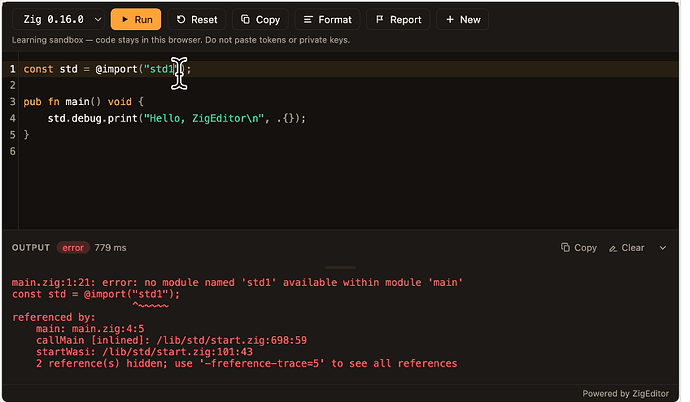Click the closing brace on line 5
690x402 pixels.
tap(26, 135)
